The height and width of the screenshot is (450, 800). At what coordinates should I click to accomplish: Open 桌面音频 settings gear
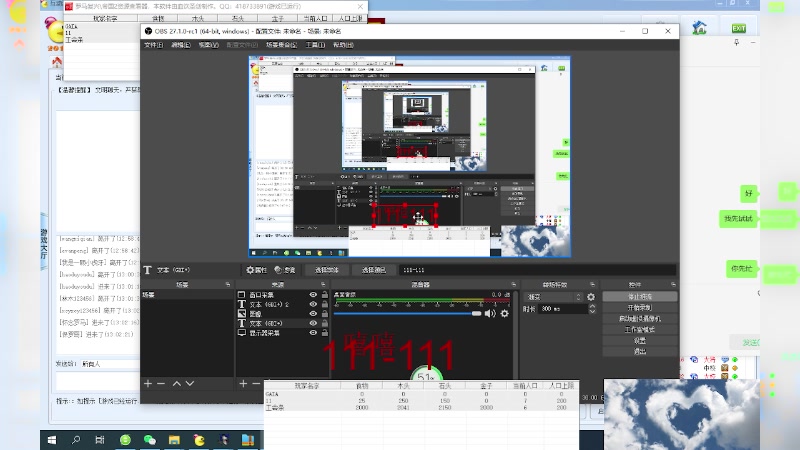click(505, 314)
